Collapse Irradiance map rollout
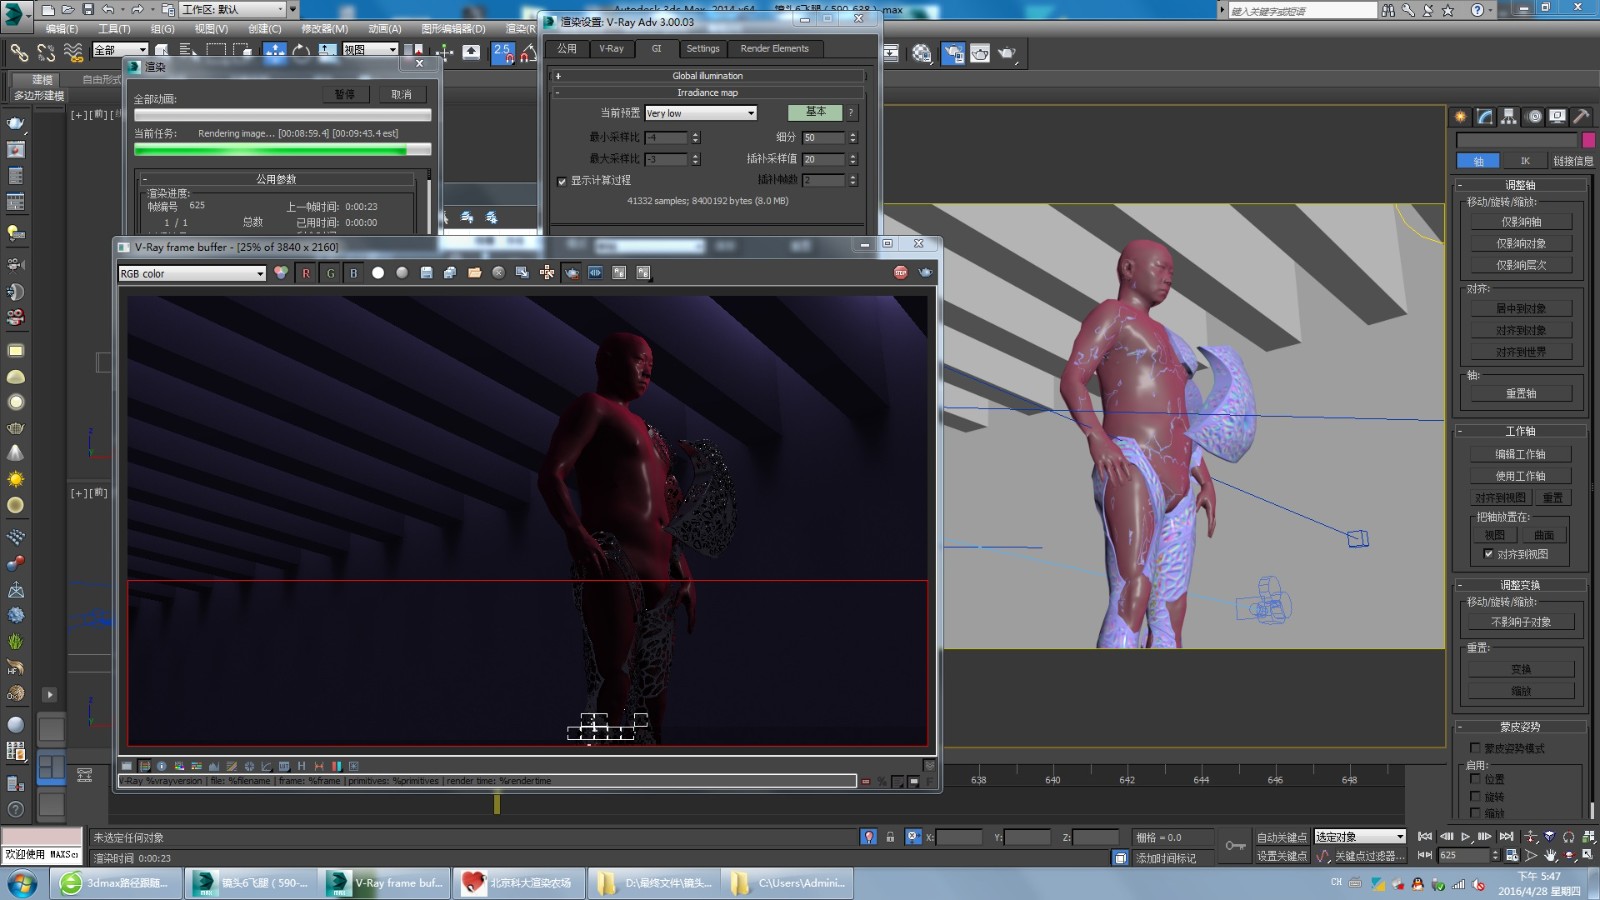The image size is (1600, 900). [708, 93]
